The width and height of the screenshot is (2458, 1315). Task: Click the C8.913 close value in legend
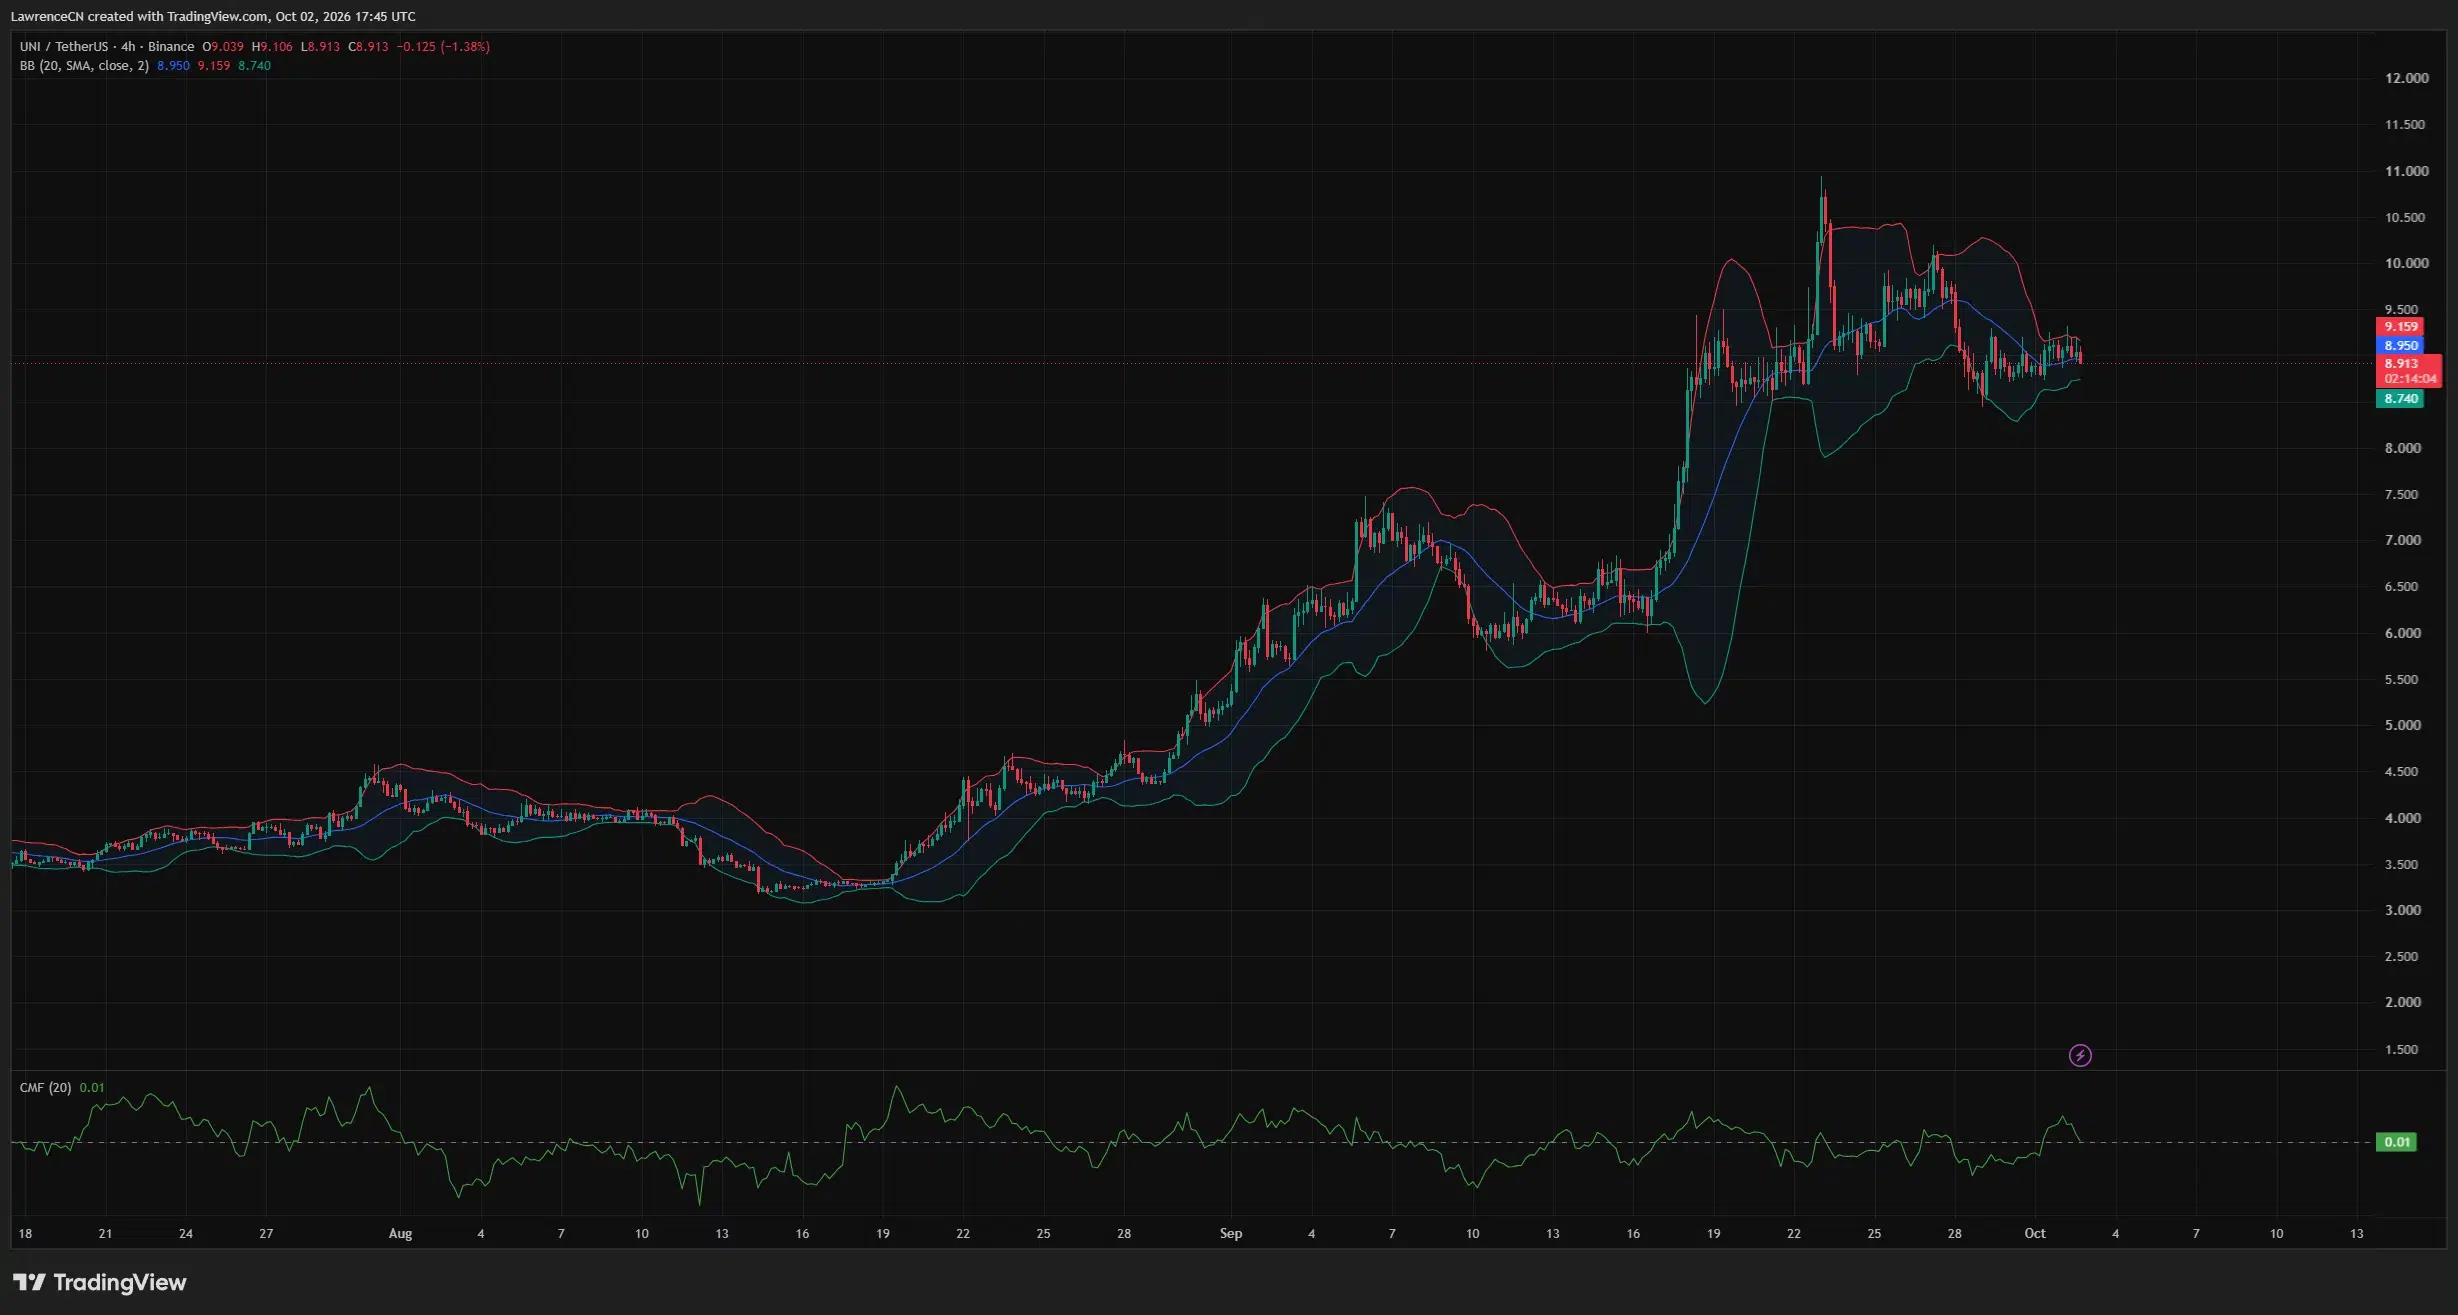pyautogui.click(x=368, y=47)
